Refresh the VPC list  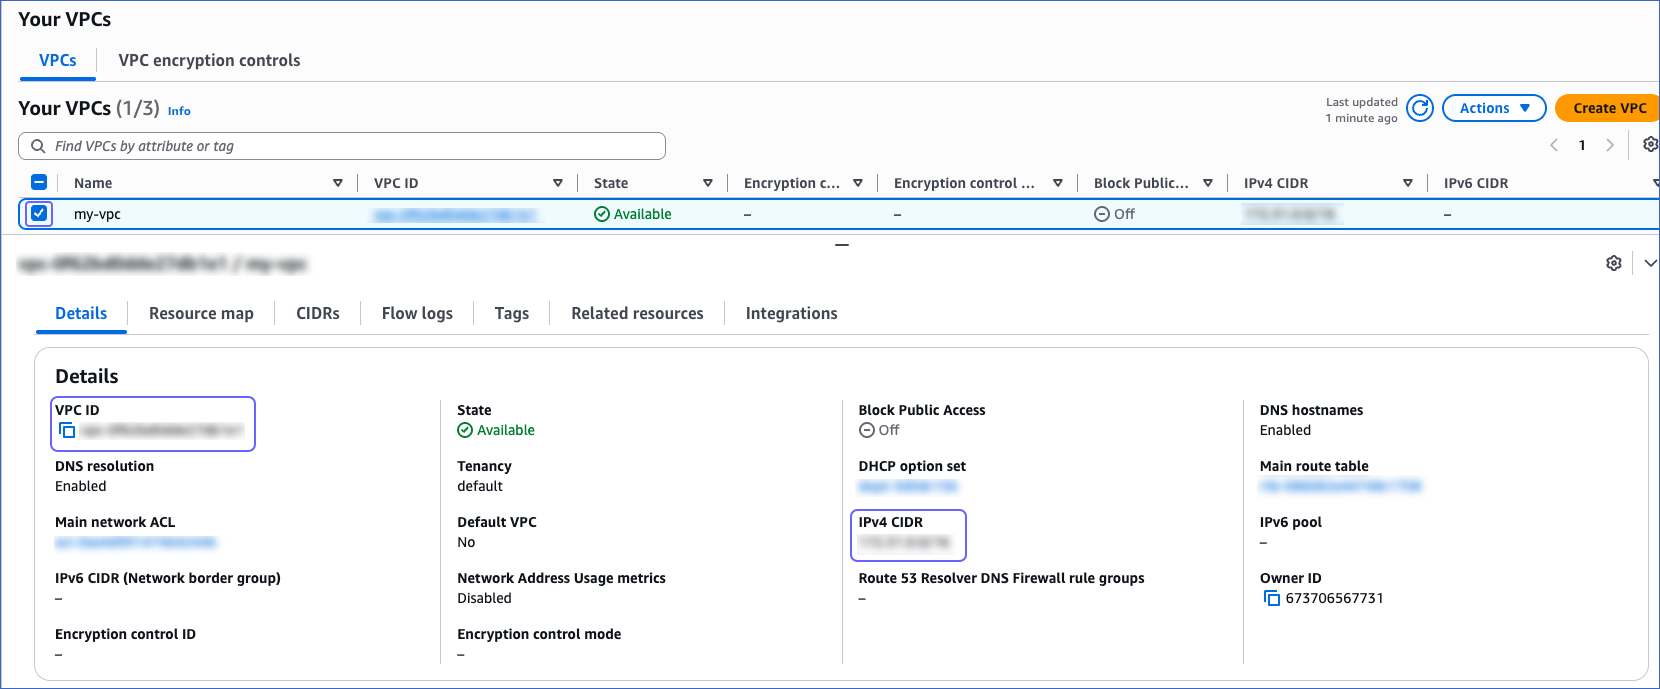(1420, 108)
